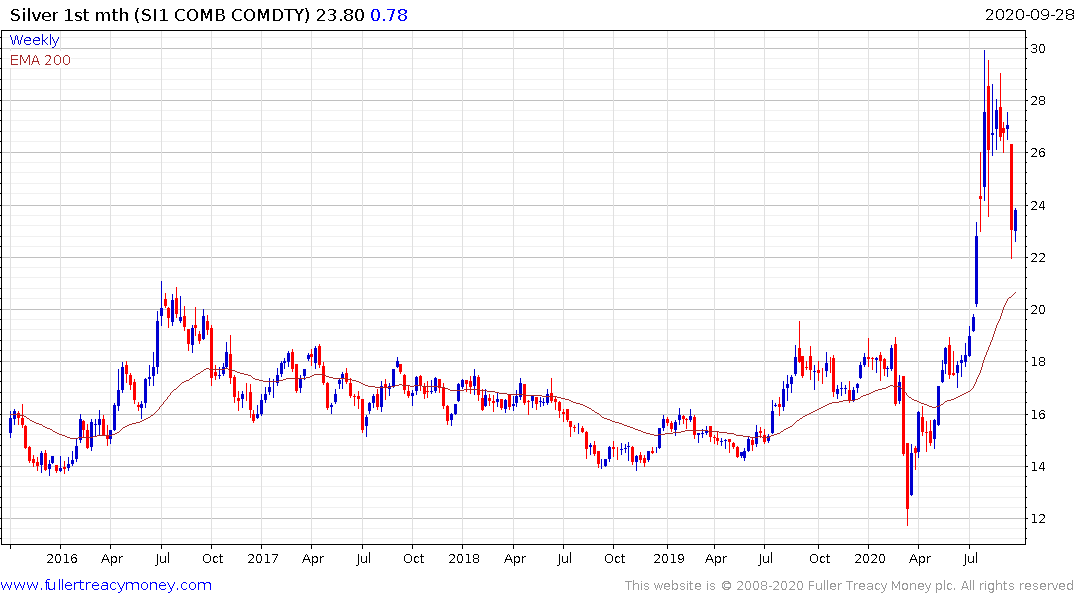Click the 28 price axis label
Viewport: 1075px width, 600px height.
pyautogui.click(x=1037, y=101)
